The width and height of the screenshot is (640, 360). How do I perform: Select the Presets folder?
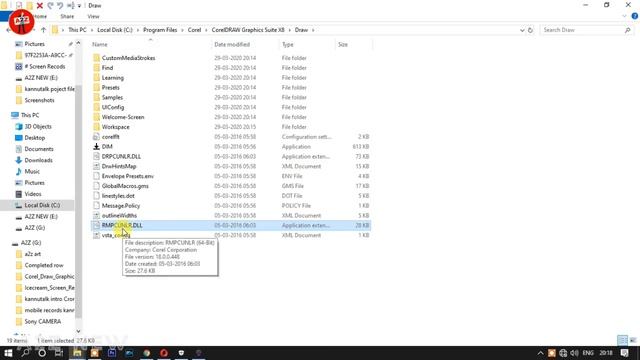111,87
